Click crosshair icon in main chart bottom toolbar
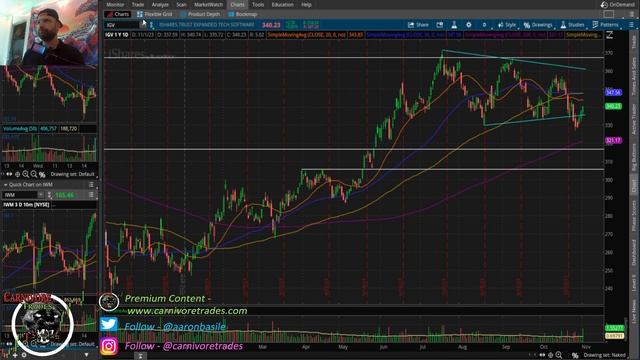The height and width of the screenshot is (360, 640). 550,355
